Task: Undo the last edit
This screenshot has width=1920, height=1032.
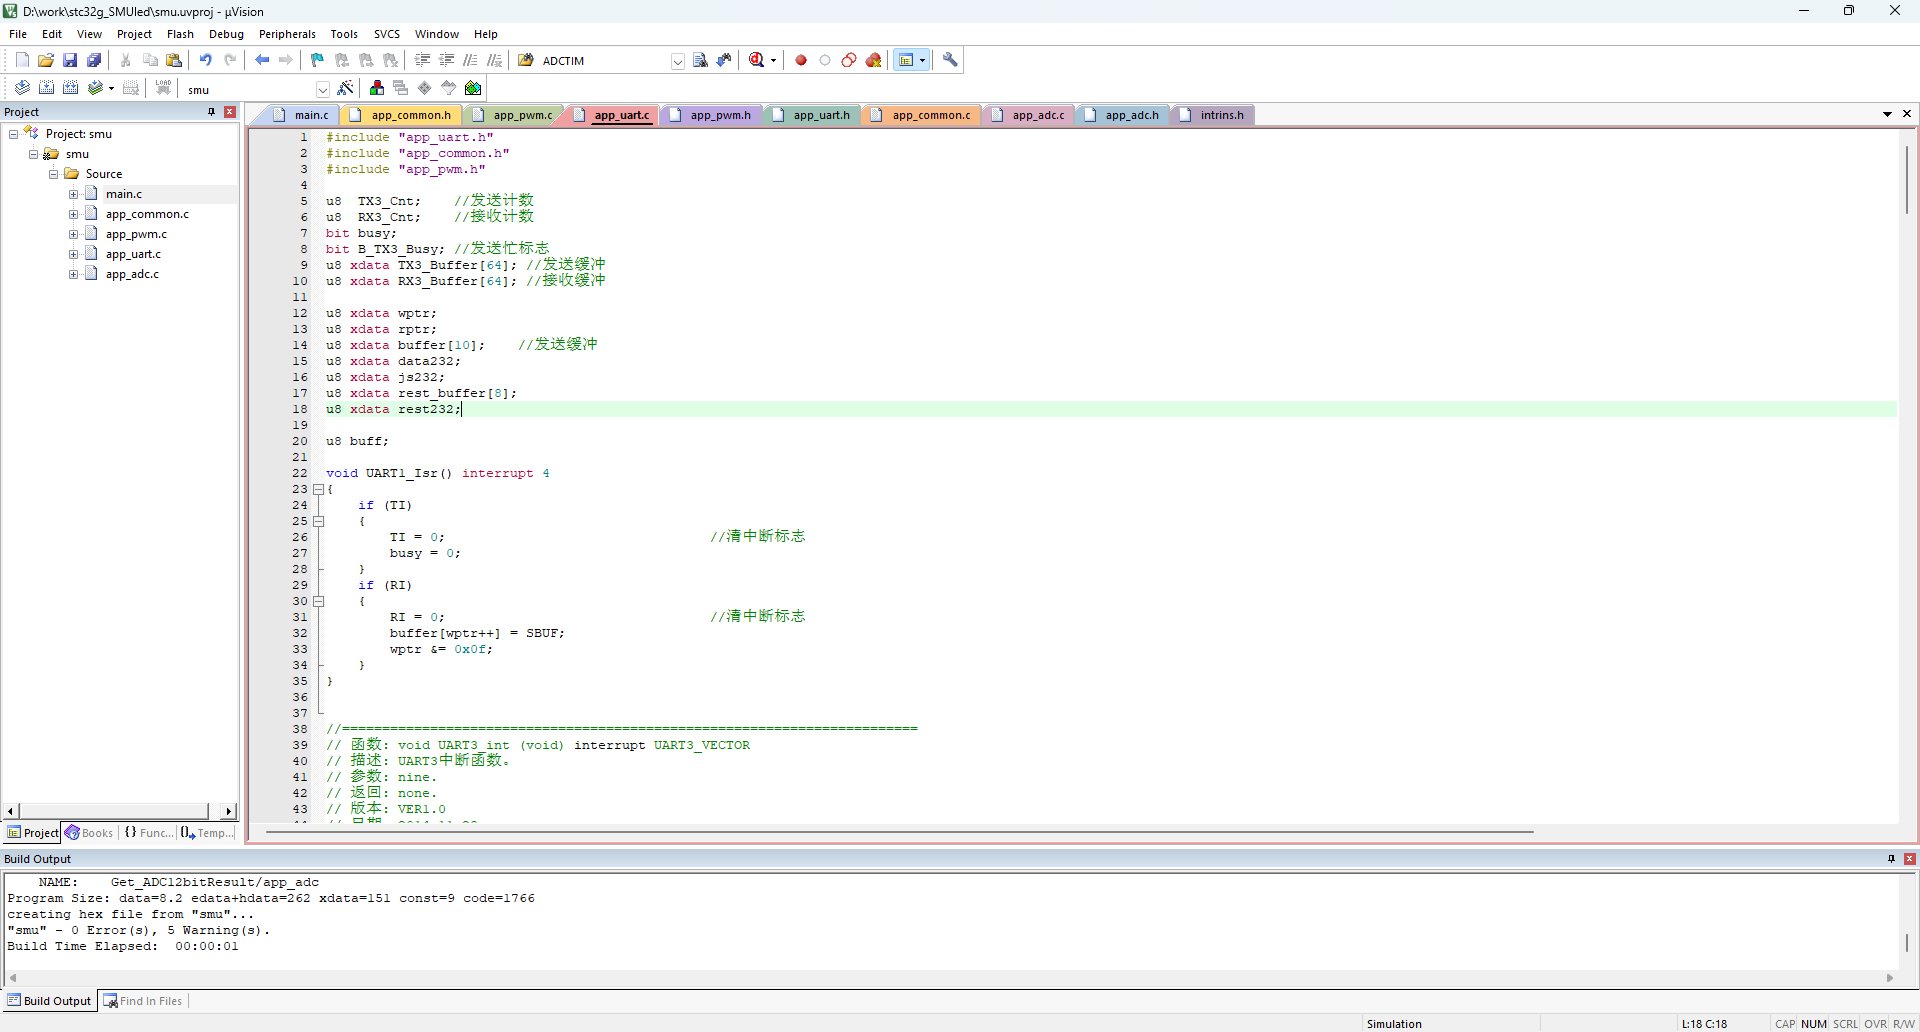Action: 206,60
